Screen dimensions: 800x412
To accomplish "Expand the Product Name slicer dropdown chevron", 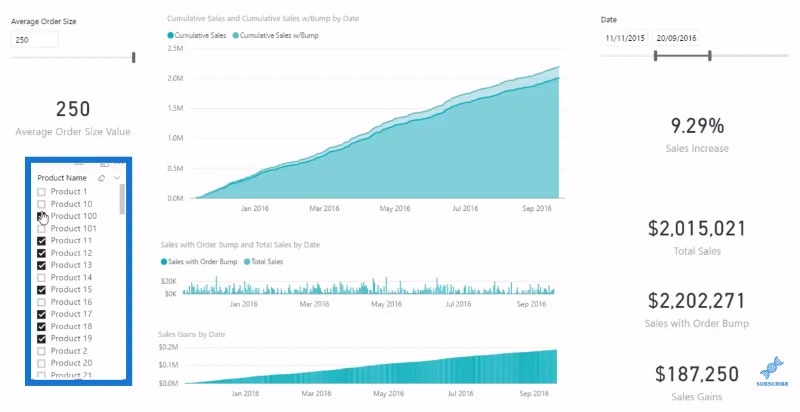I will (117, 178).
